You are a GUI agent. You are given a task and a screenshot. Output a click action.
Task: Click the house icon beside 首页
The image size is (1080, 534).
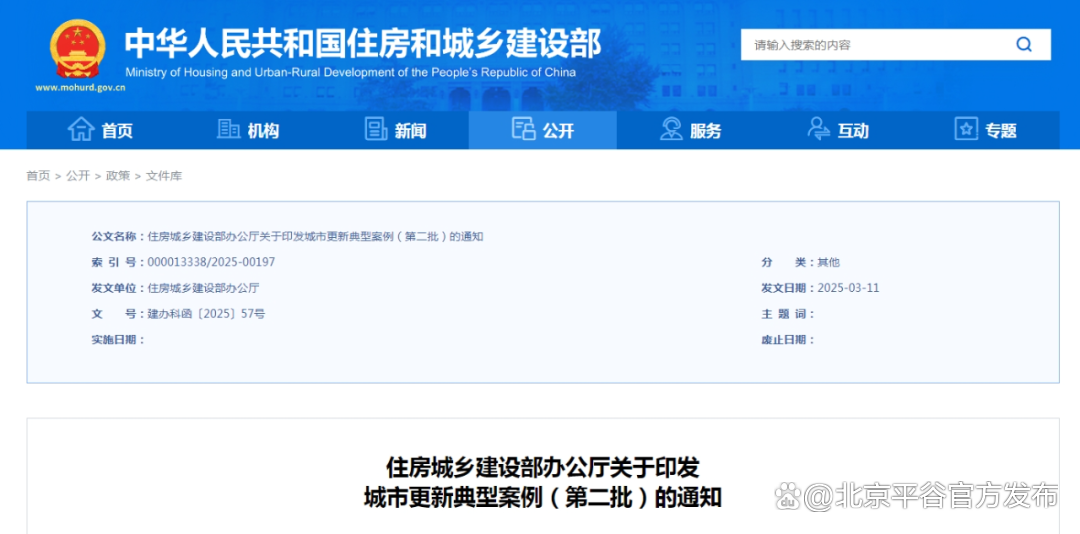(x=81, y=130)
